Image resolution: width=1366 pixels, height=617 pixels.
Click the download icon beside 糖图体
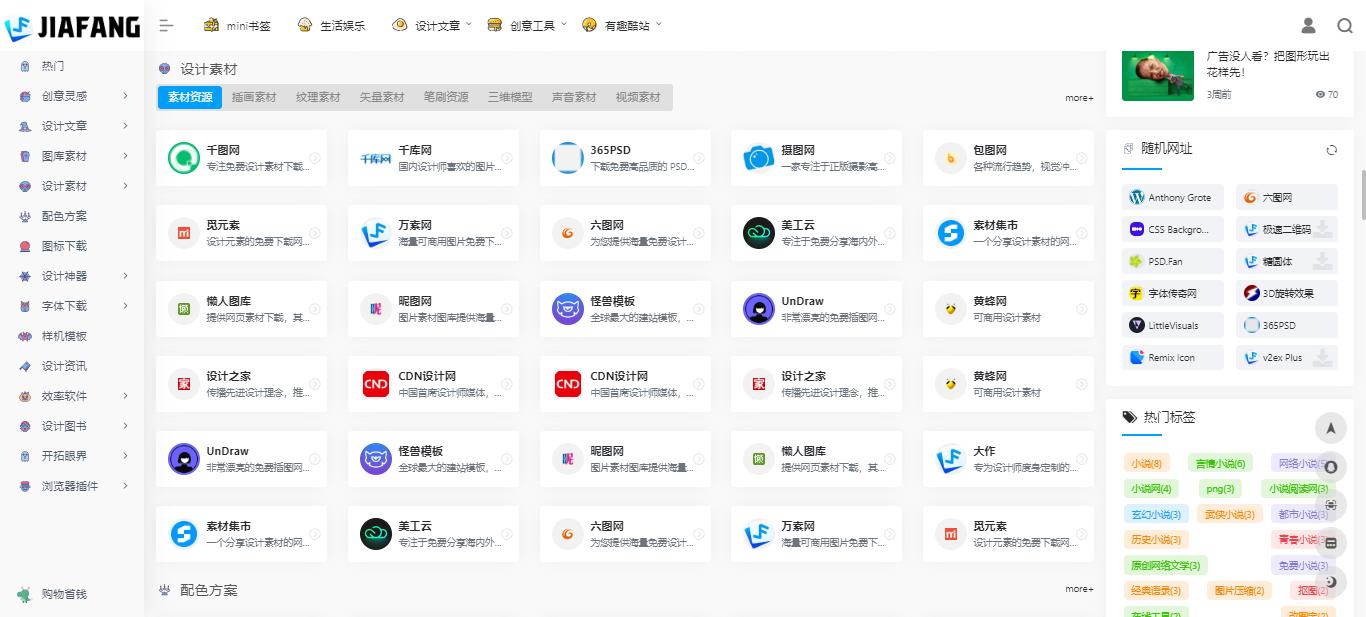point(1323,261)
